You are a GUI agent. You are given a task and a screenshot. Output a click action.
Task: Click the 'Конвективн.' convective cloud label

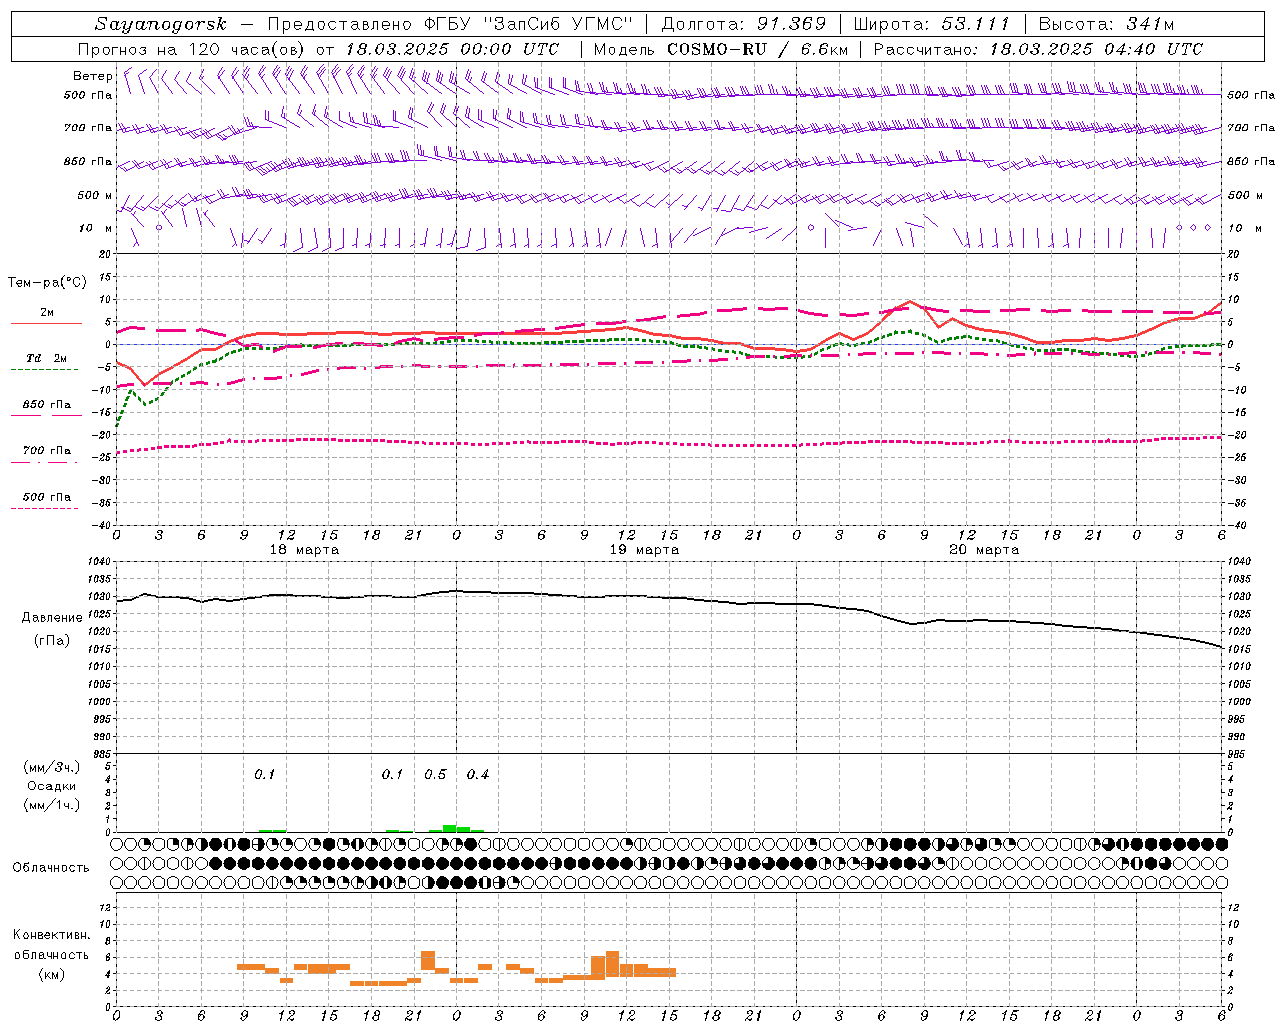coord(52,935)
